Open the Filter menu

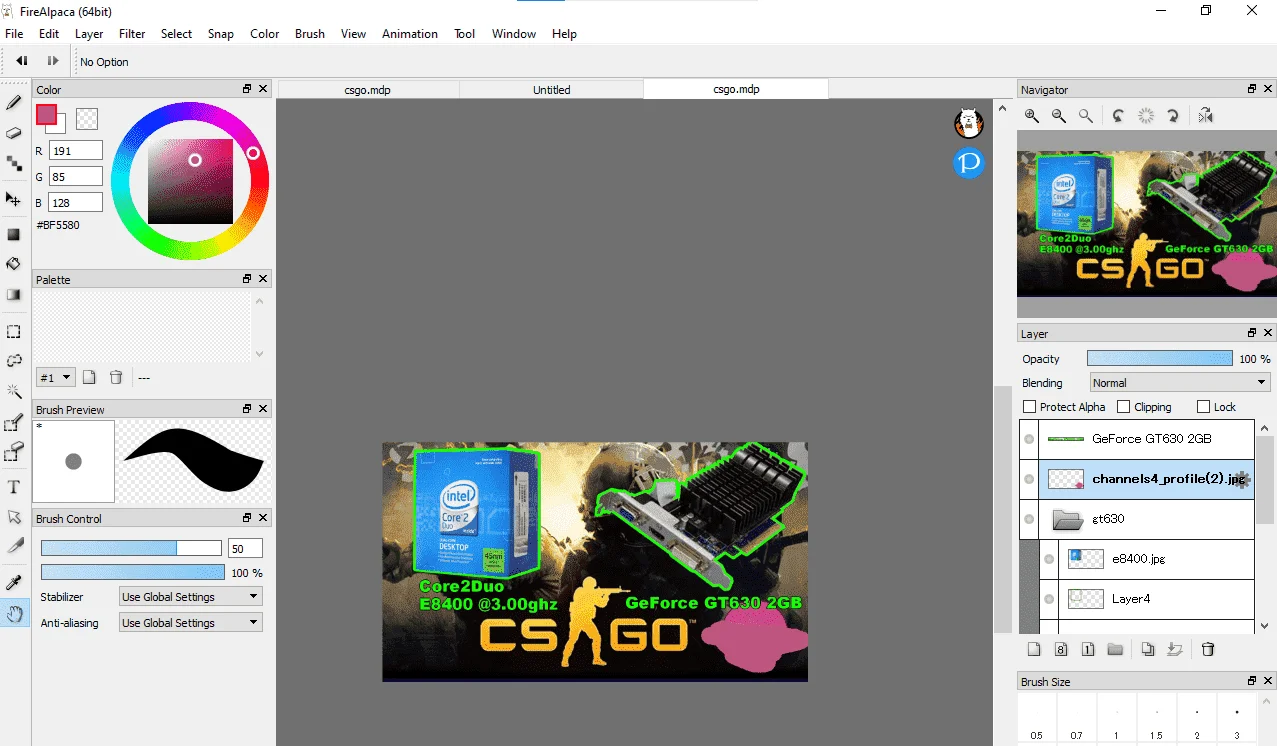[132, 33]
